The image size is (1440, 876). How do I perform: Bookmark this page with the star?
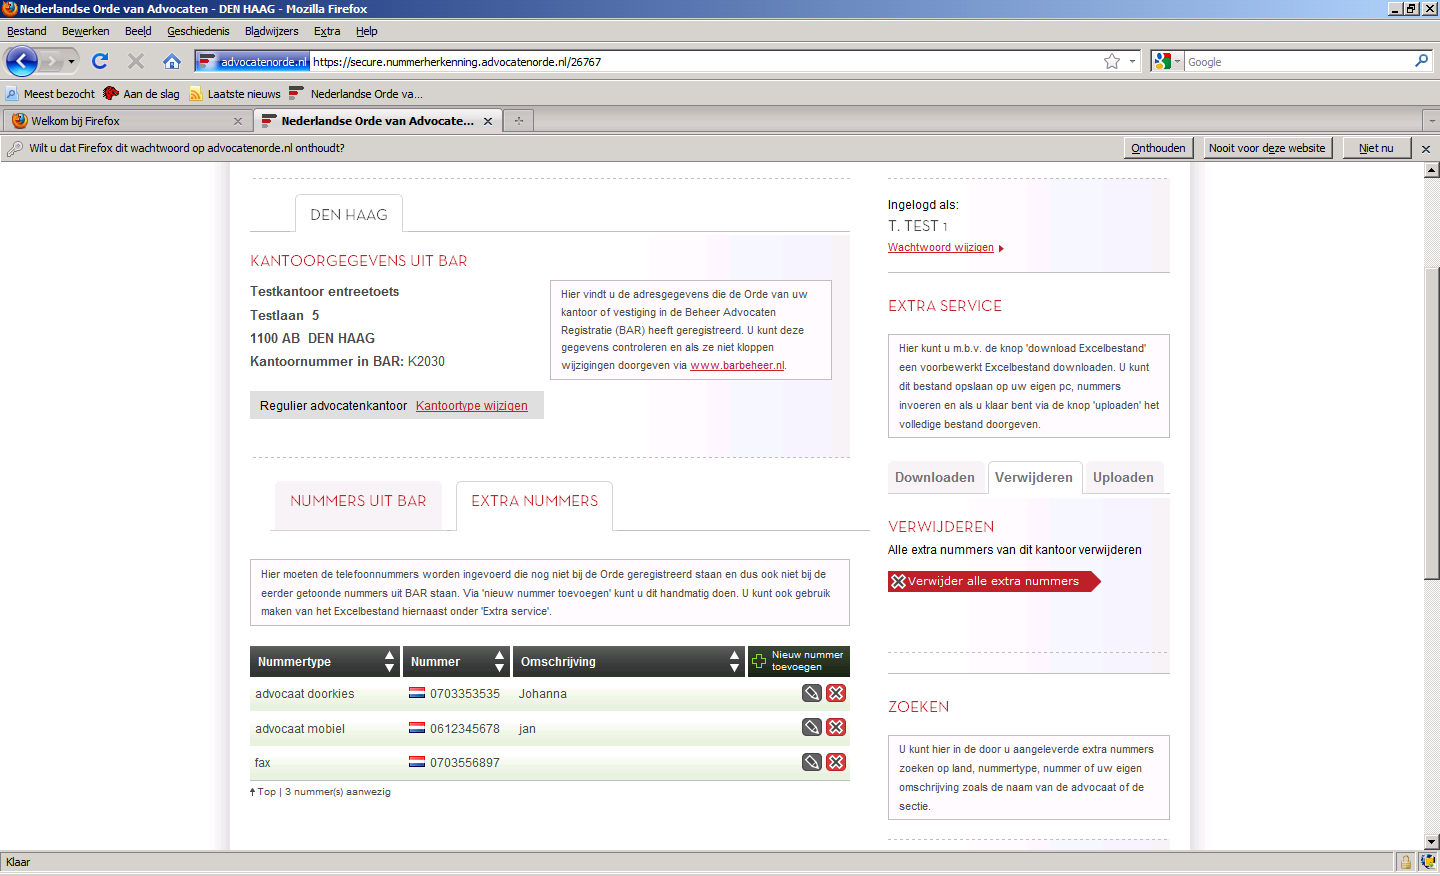click(1112, 62)
